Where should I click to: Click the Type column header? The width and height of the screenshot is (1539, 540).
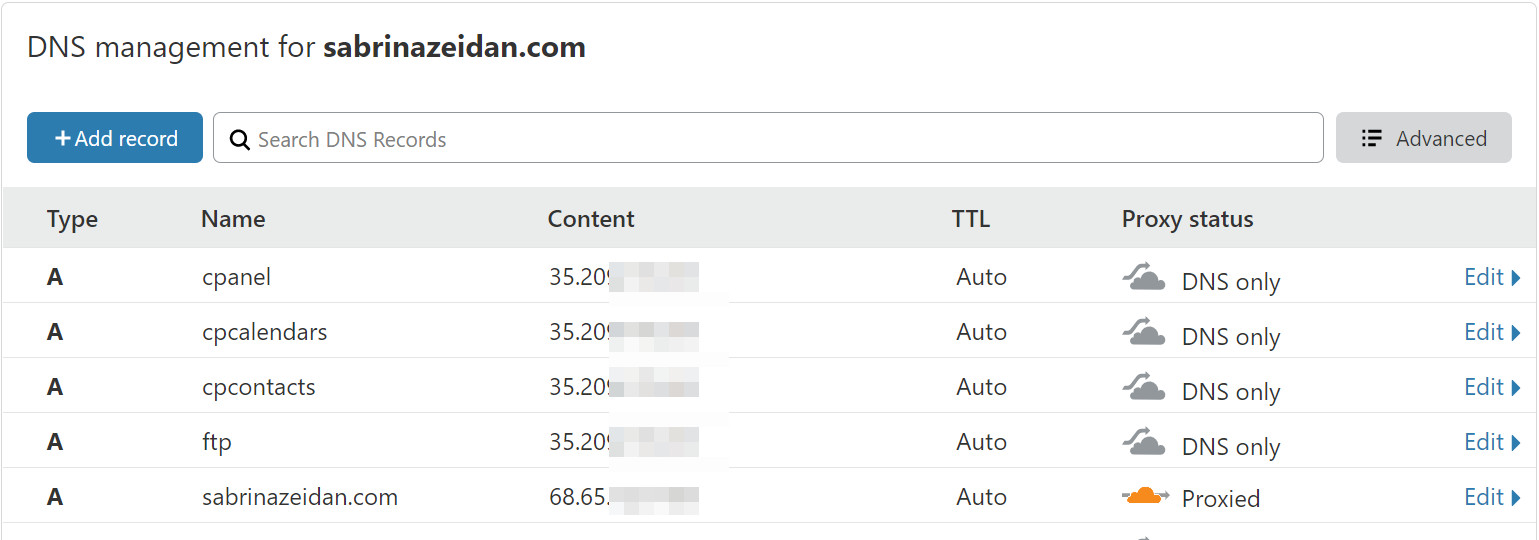point(72,219)
